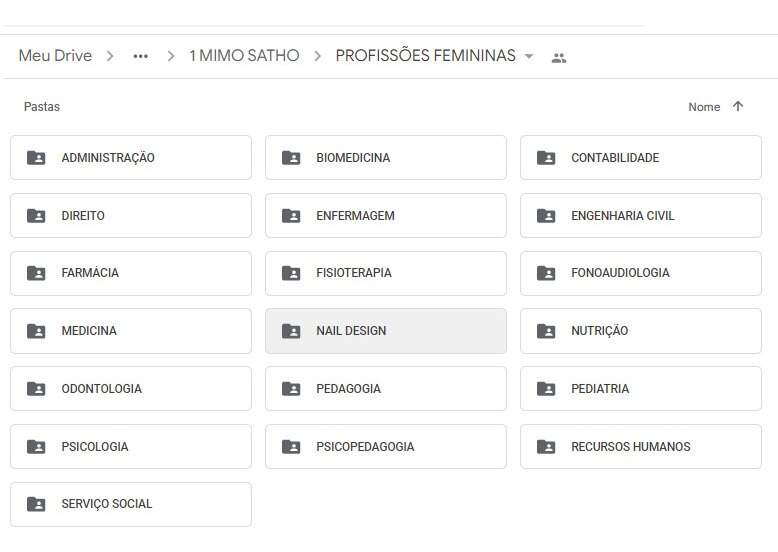Go to Meu Drive in breadcrumb
The height and width of the screenshot is (552, 778).
(x=55, y=56)
